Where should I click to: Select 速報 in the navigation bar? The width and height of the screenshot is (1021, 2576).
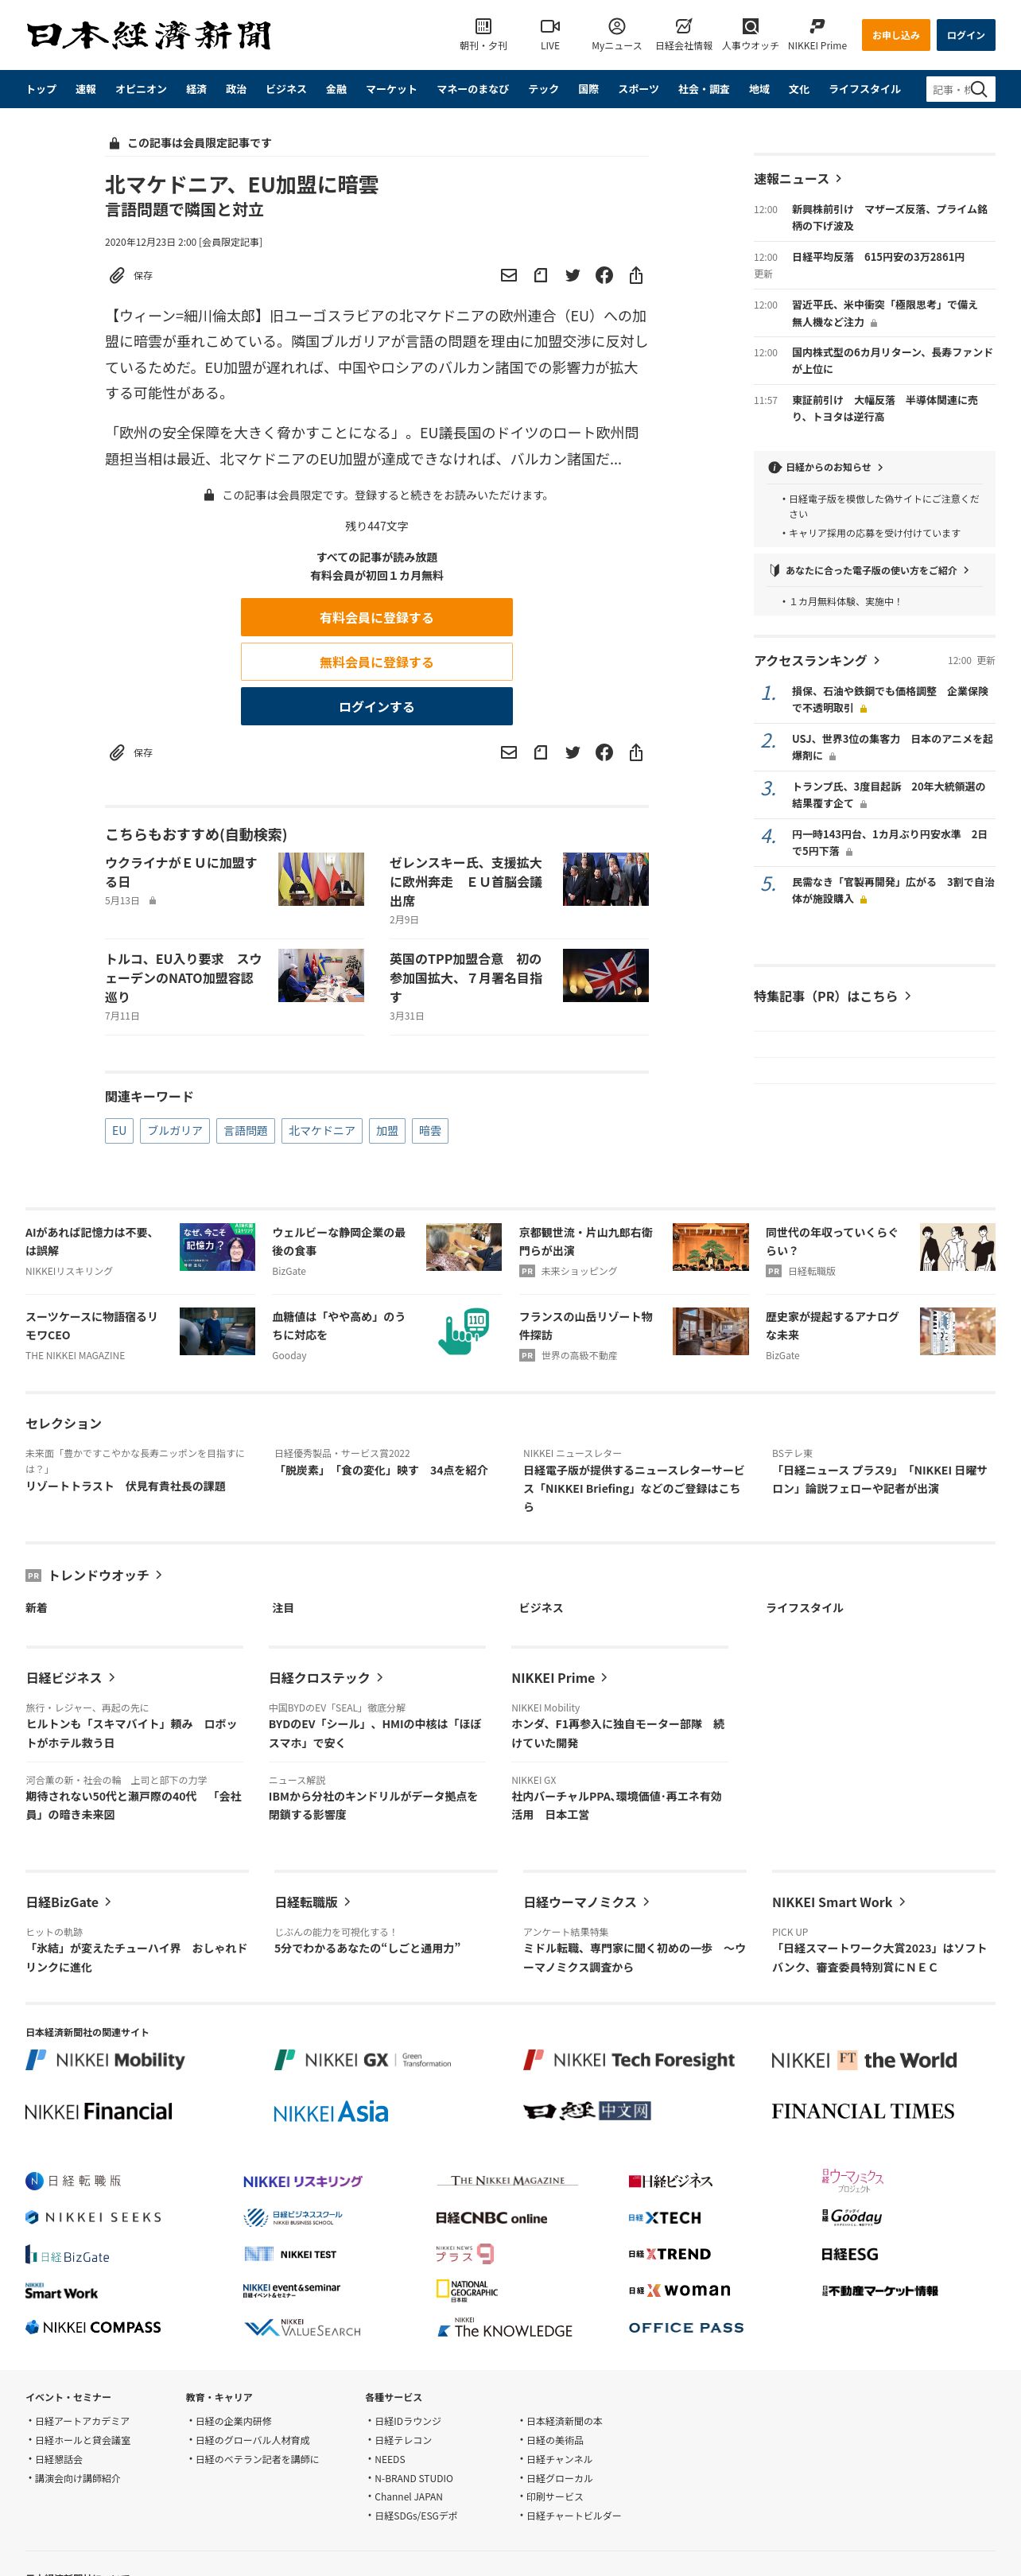coord(86,89)
